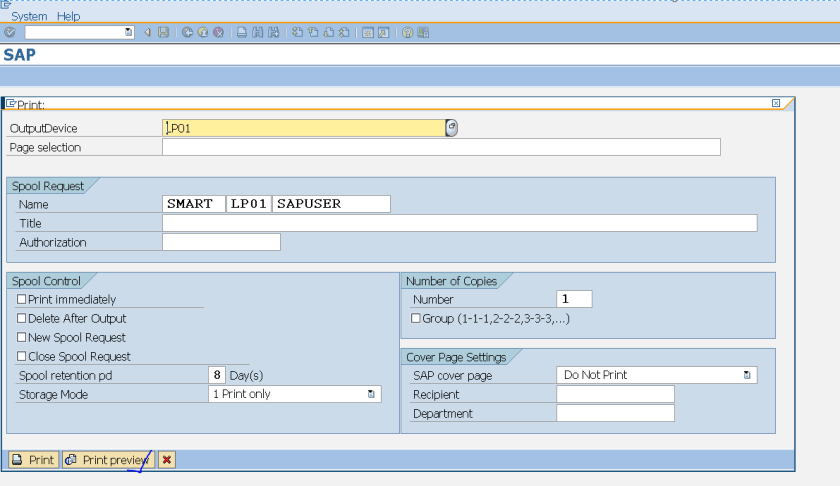Click the printer icon in top toolbar
This screenshot has height=486, width=840.
coord(242,33)
